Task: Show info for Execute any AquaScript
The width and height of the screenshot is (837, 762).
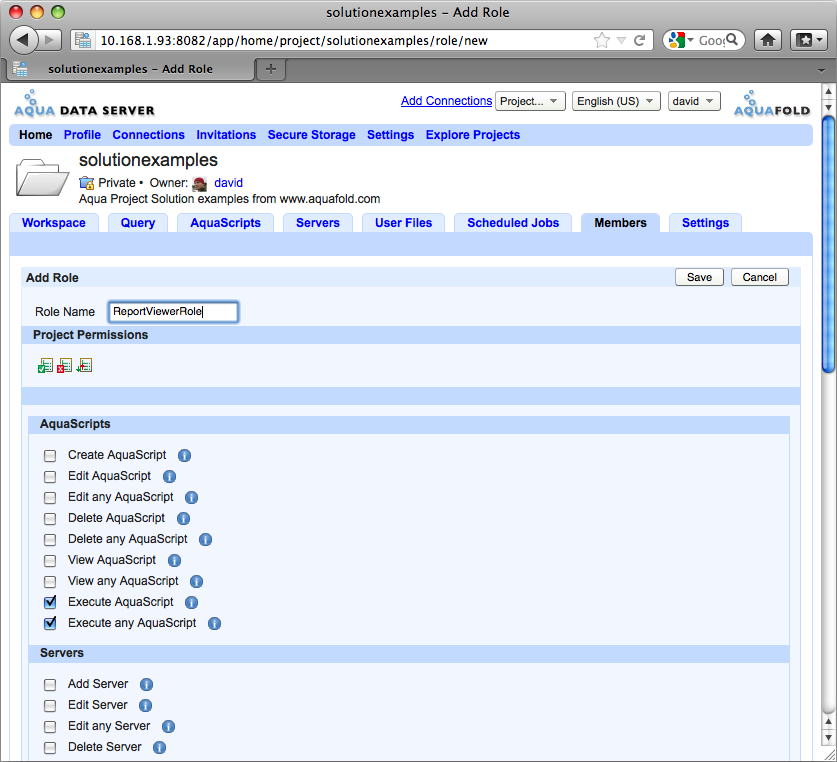Action: [215, 623]
